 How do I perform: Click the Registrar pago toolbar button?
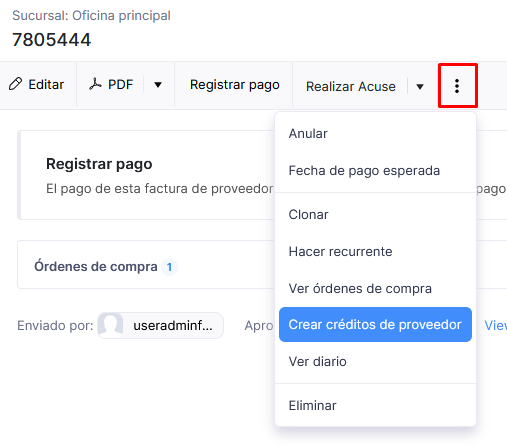pos(234,85)
